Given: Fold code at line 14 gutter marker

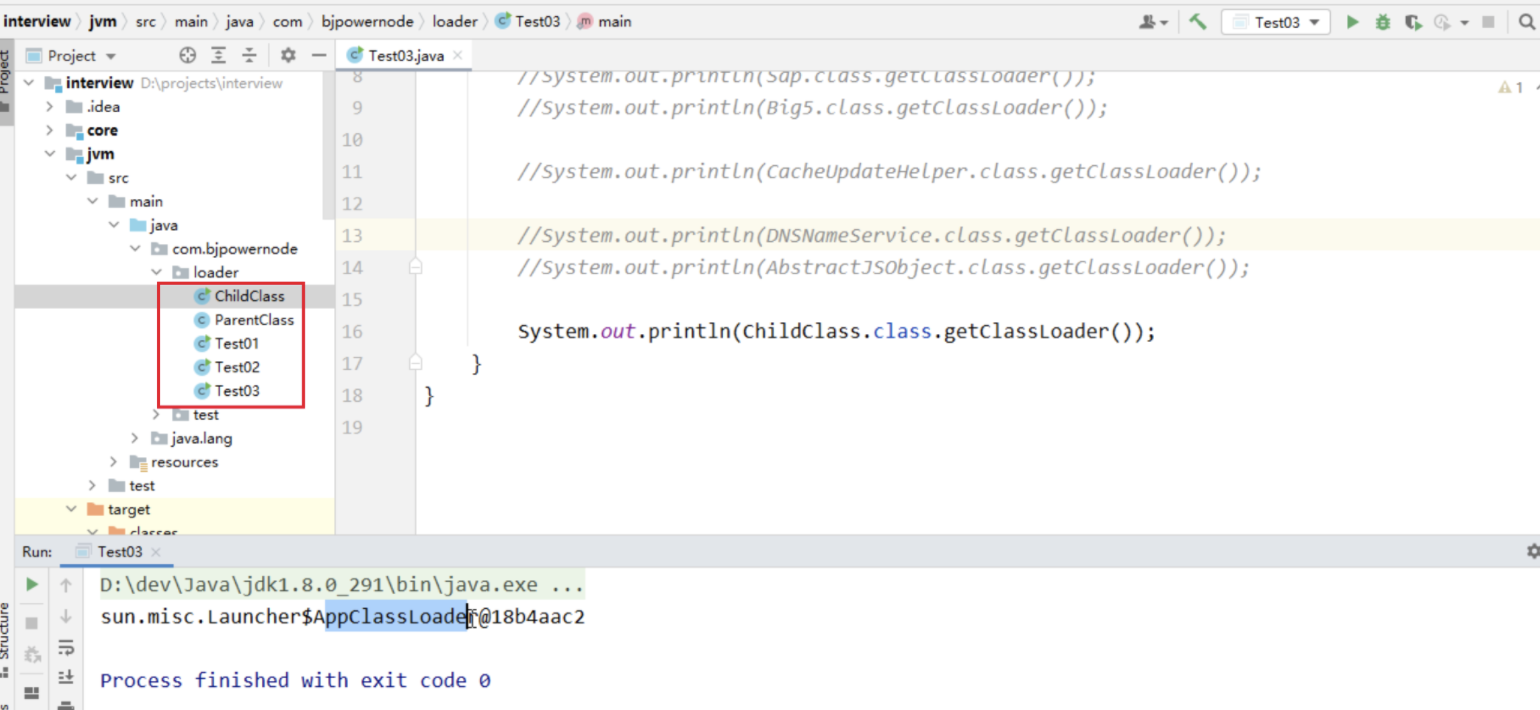Looking at the screenshot, I should tap(415, 267).
